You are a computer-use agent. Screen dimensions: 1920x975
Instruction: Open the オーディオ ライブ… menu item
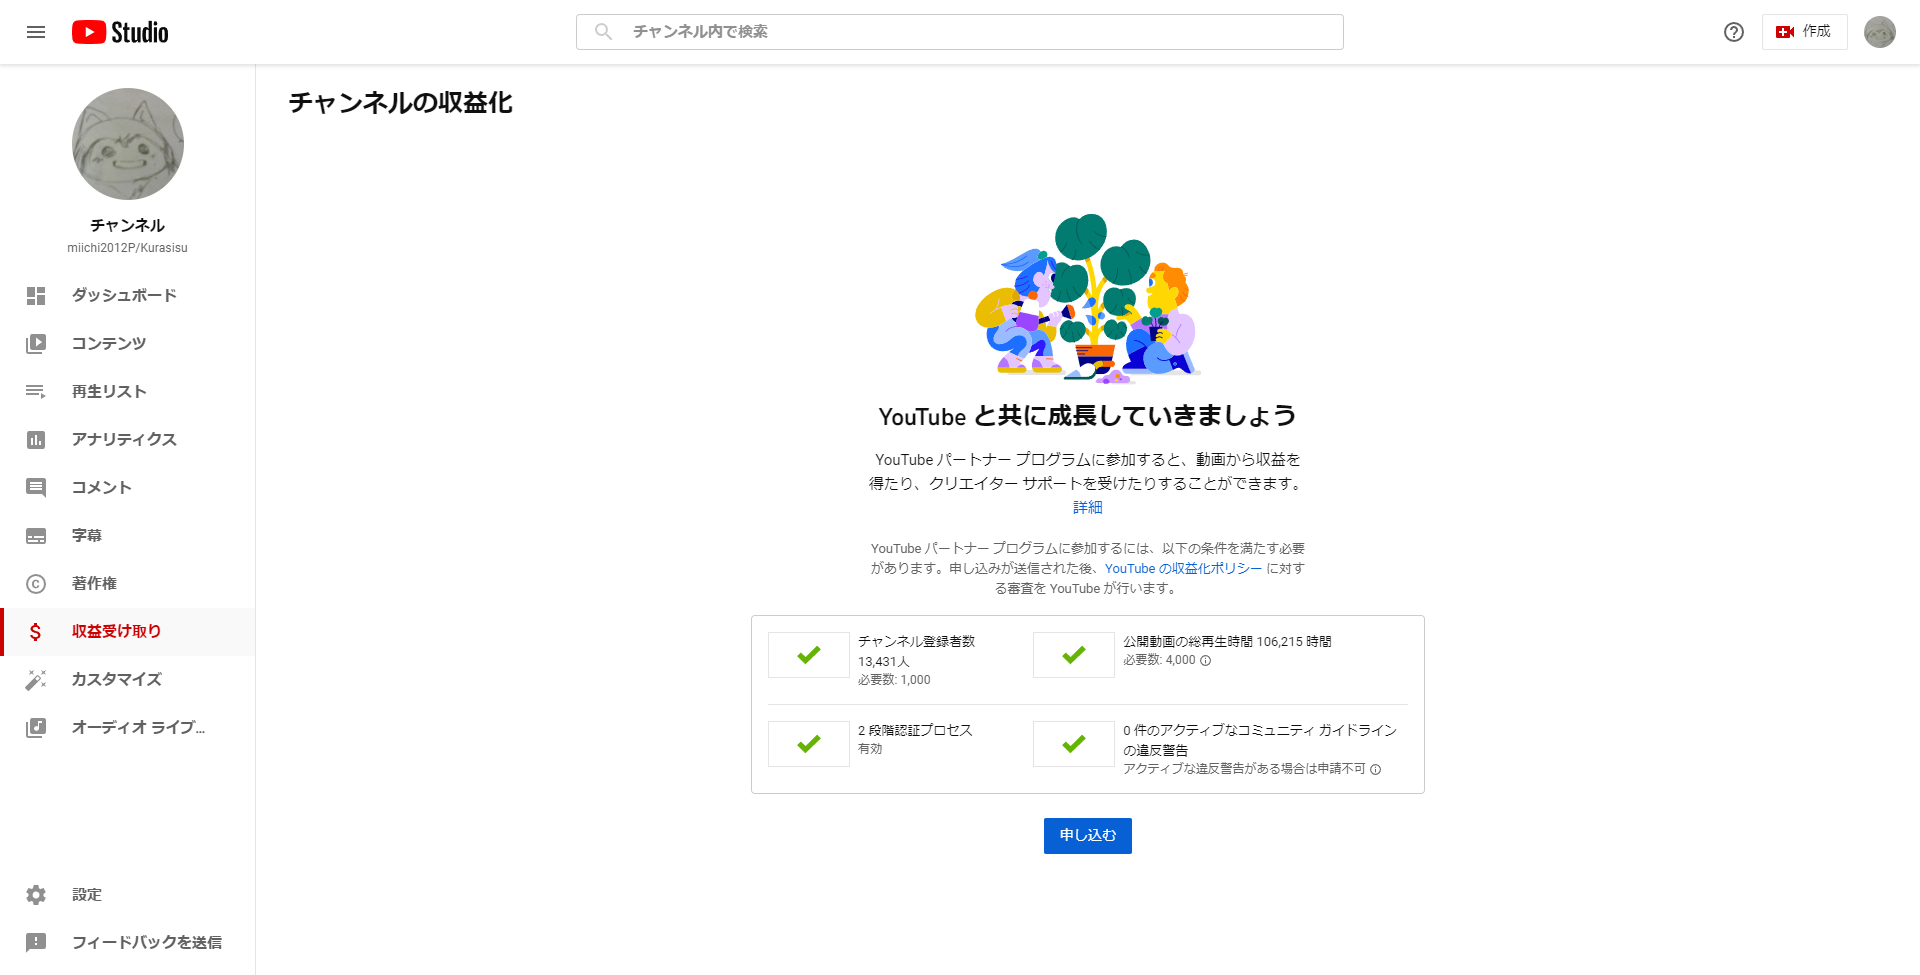[x=128, y=728]
